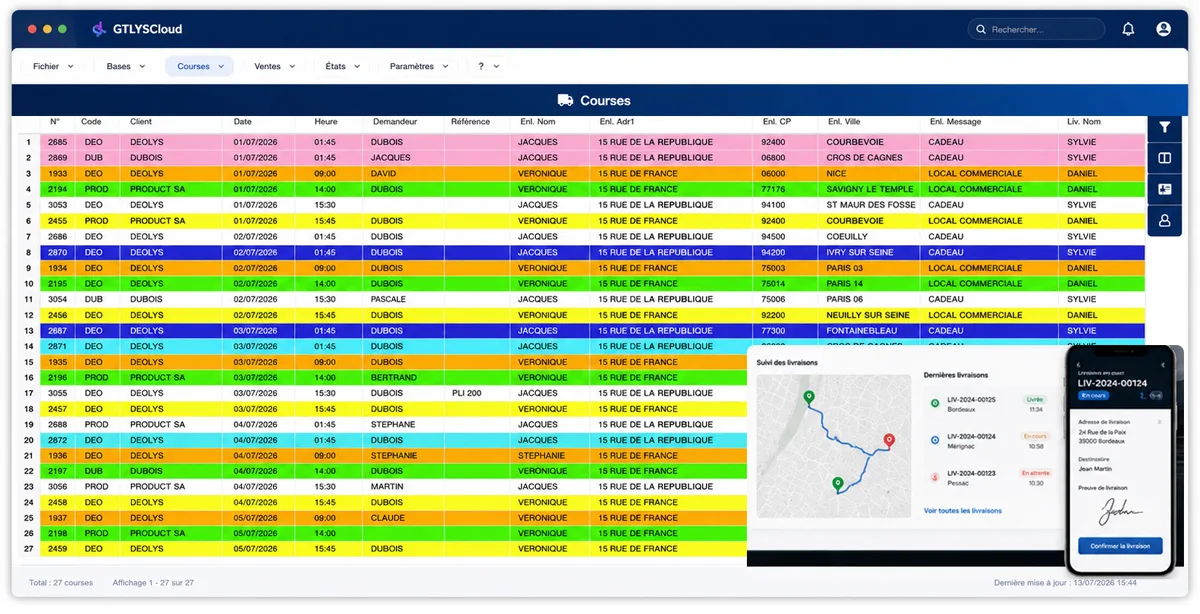Open the Ventes menu
Viewport: 1200px width, 614px height.
[275, 66]
